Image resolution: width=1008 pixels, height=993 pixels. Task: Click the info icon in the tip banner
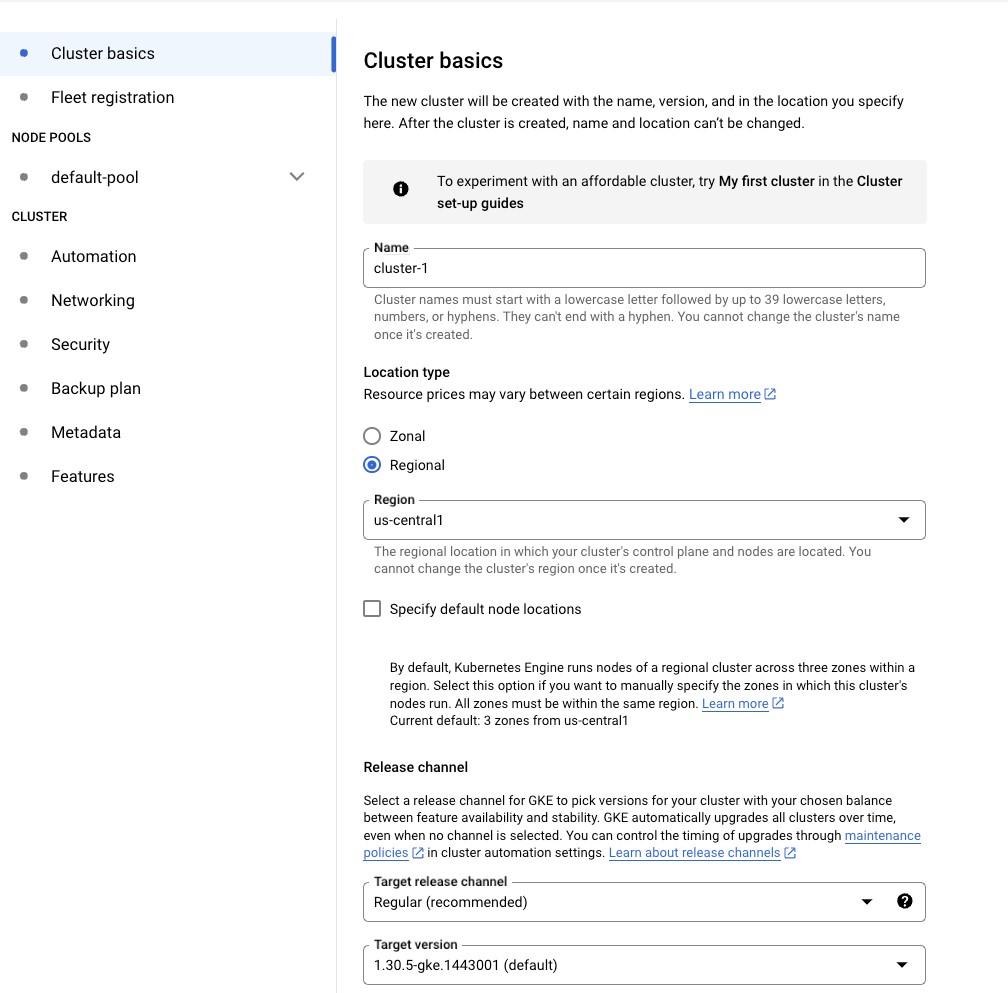(400, 188)
